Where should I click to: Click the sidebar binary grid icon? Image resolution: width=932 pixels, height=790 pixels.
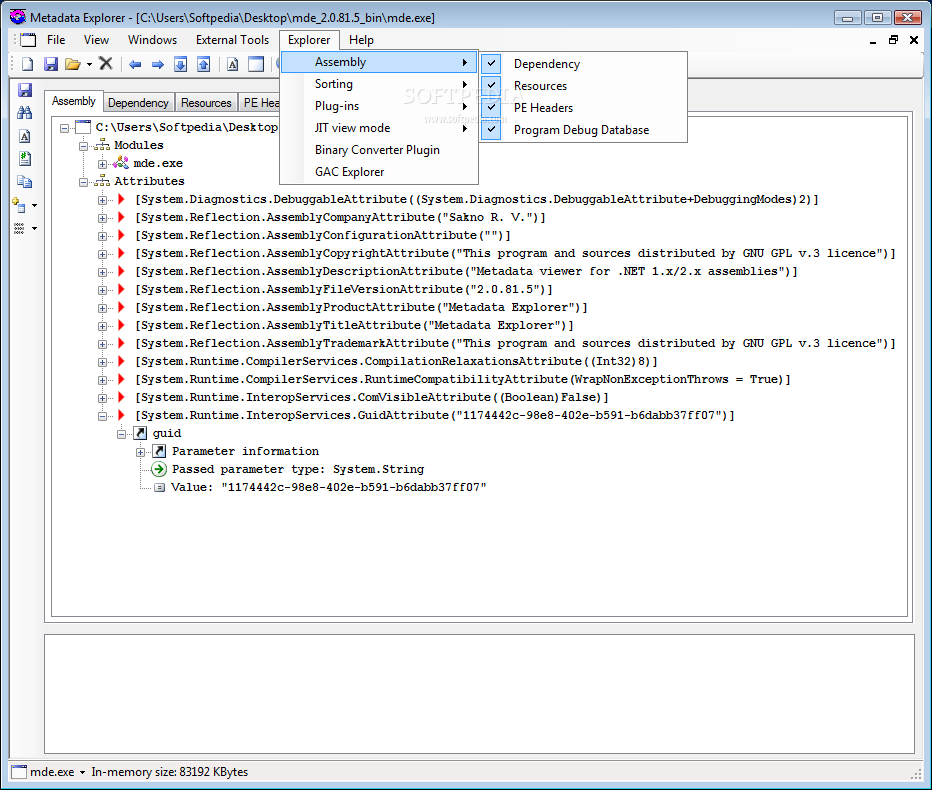pyautogui.click(x=19, y=228)
